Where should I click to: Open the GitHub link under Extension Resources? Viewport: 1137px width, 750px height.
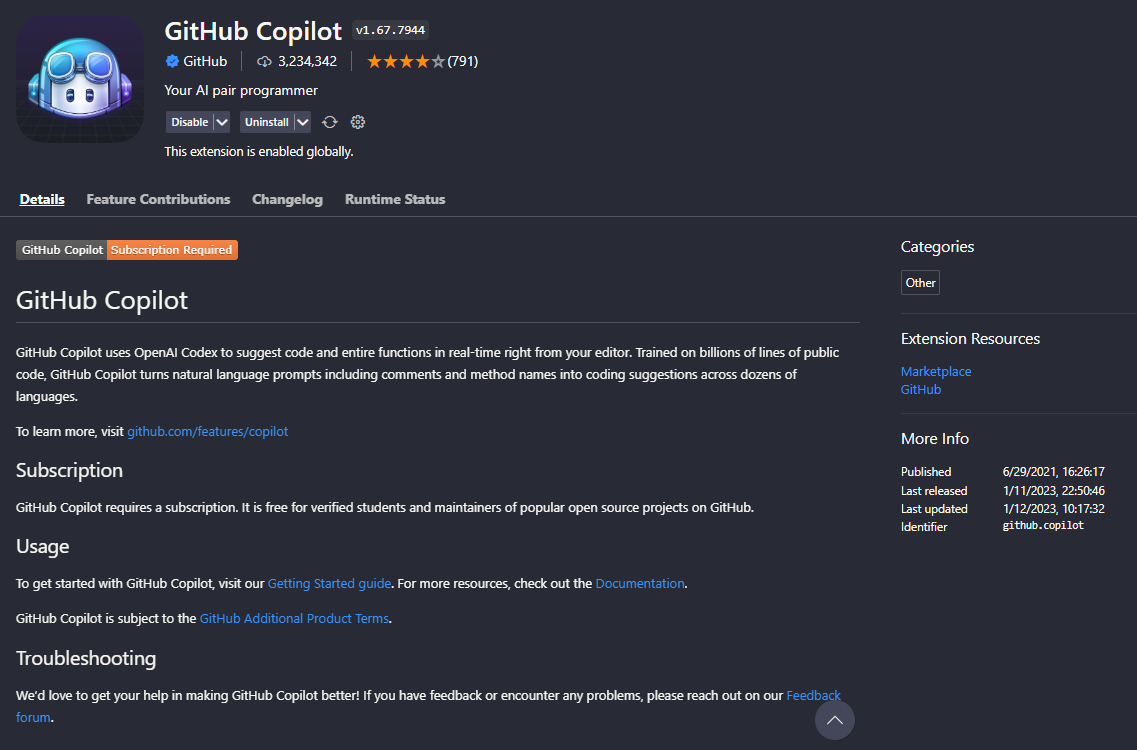click(x=921, y=389)
